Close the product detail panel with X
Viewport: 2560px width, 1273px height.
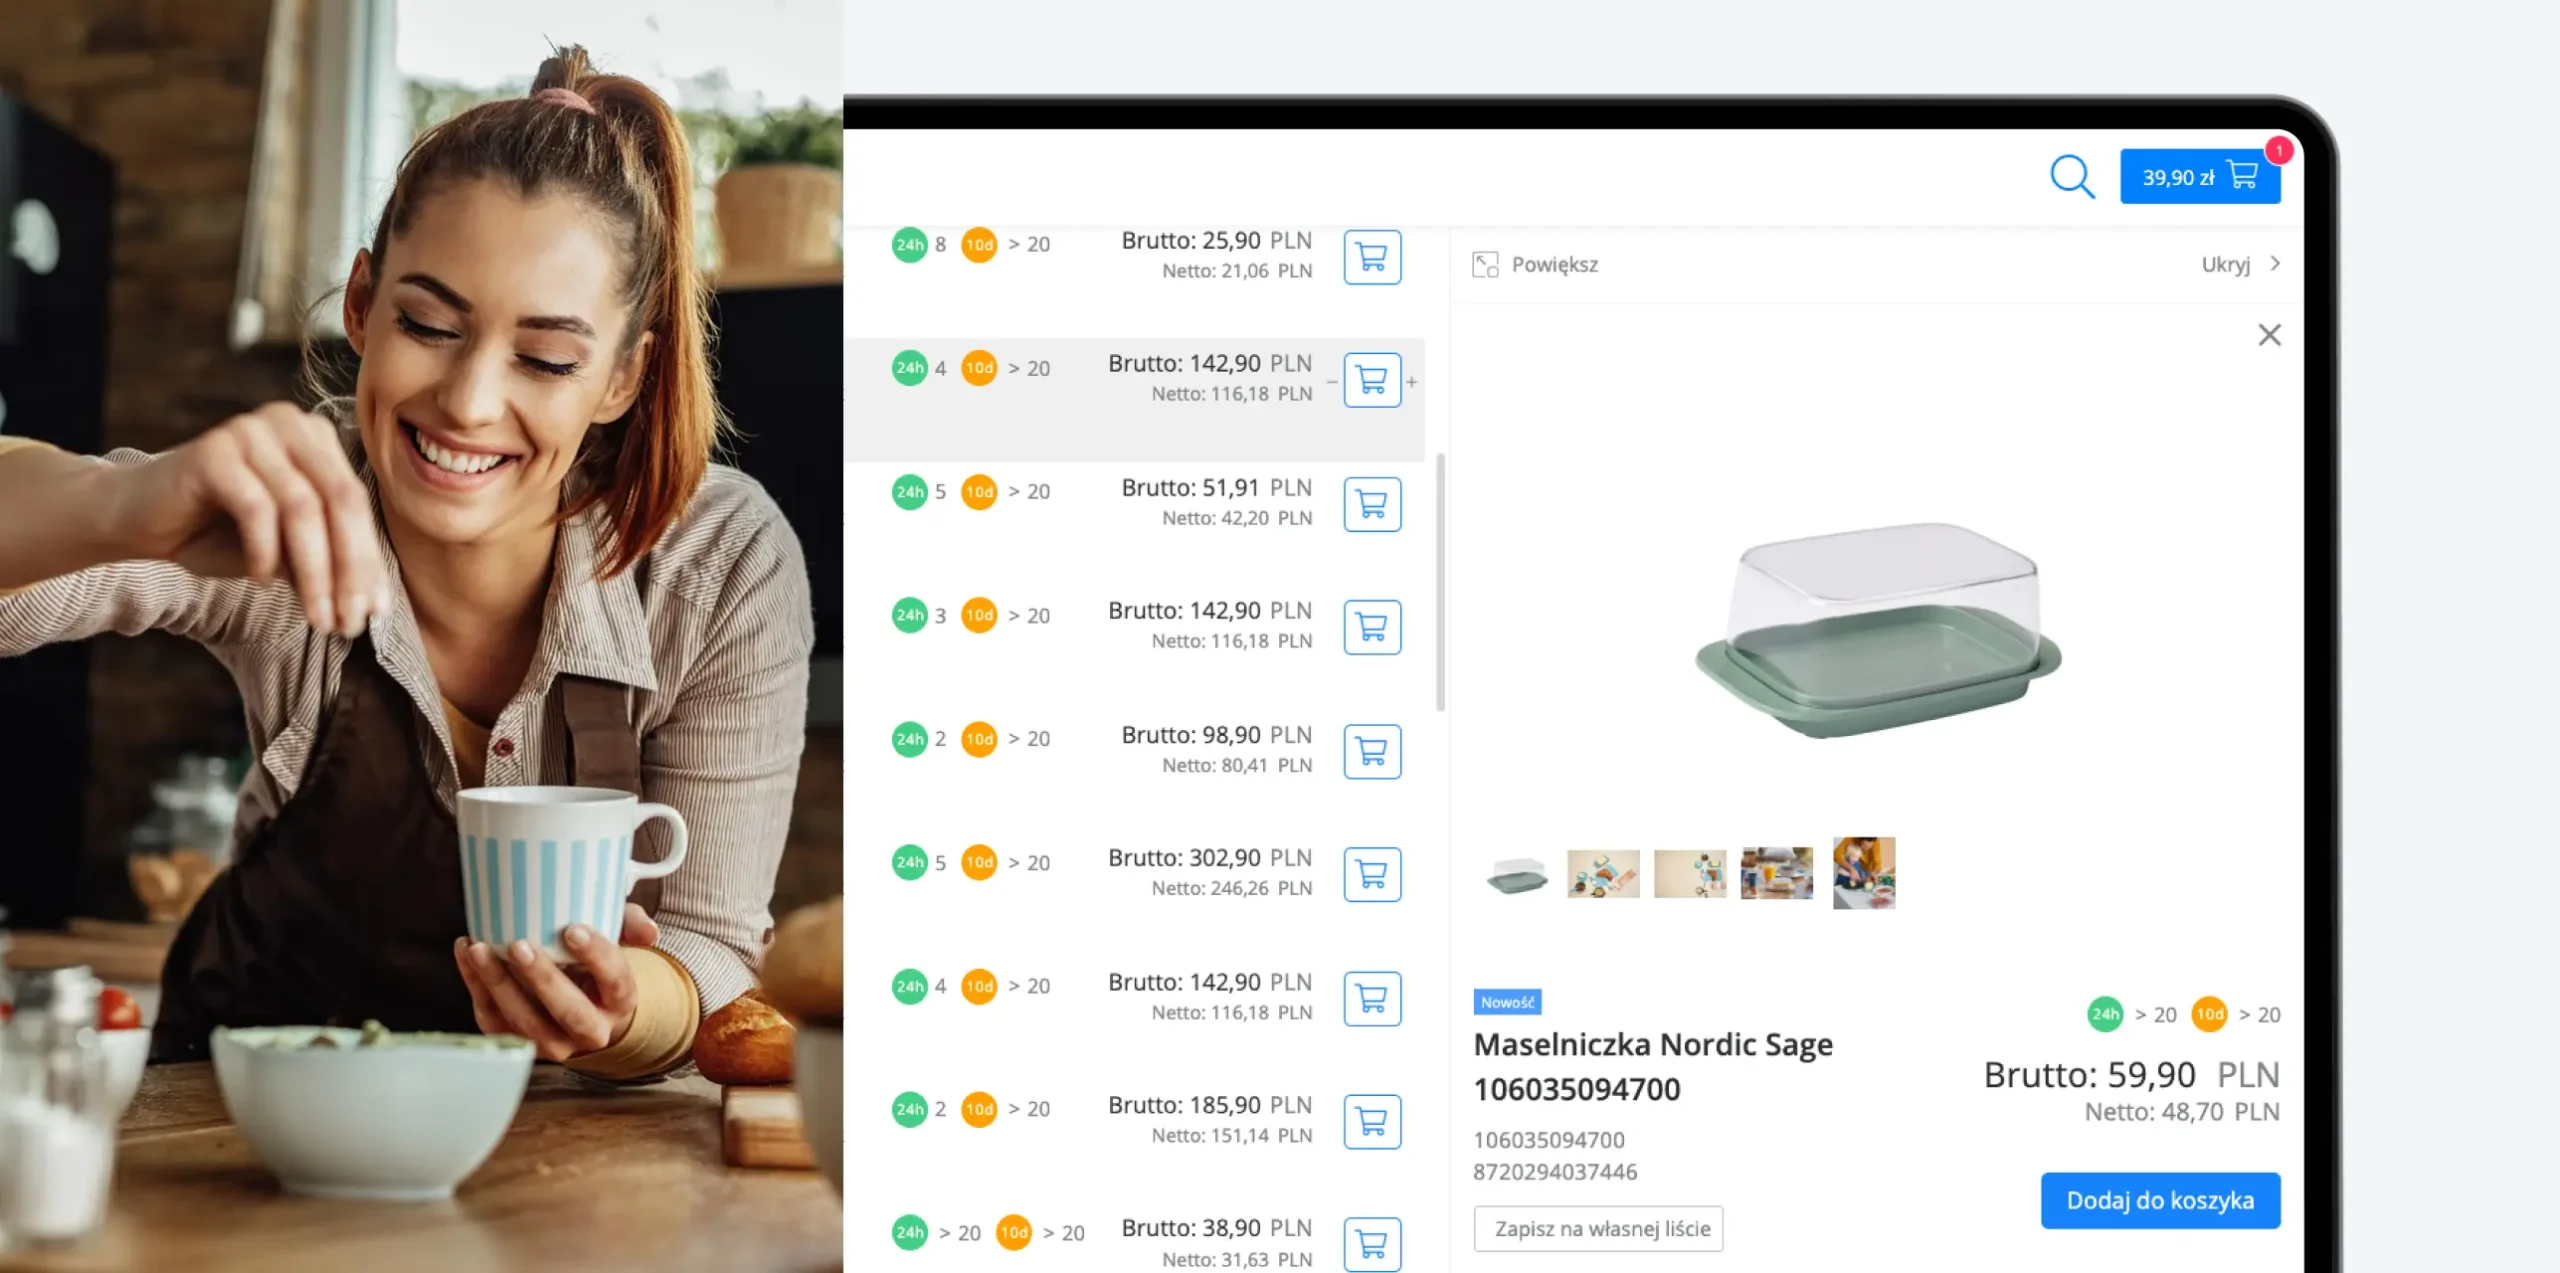pyautogui.click(x=2269, y=335)
